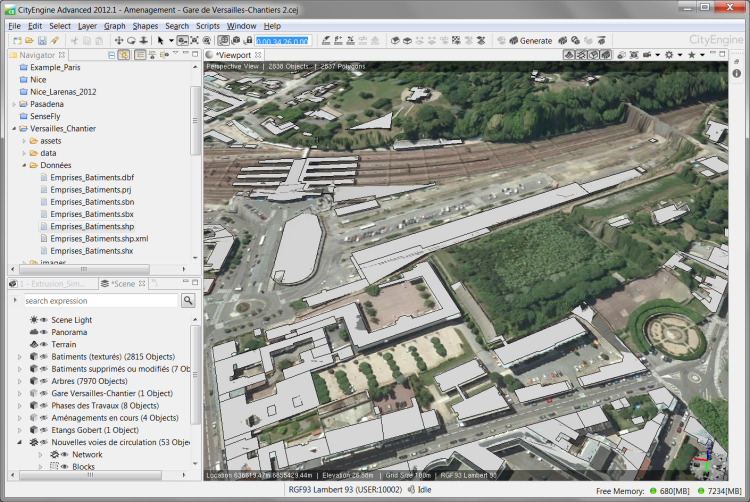Open the view settings gear dropdown
The height and width of the screenshot is (502, 750).
[x=680, y=55]
